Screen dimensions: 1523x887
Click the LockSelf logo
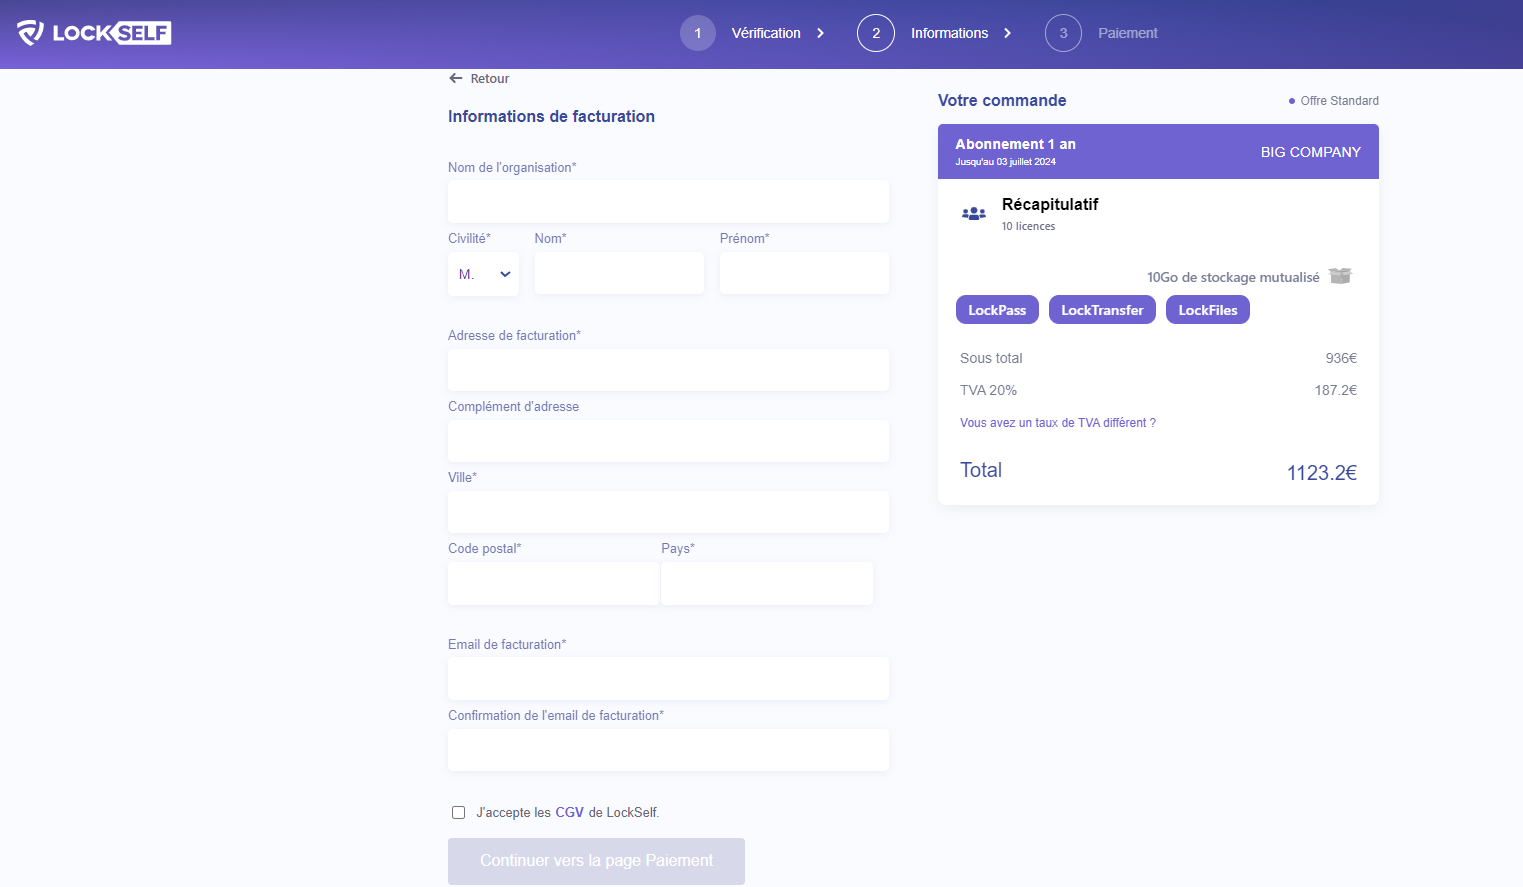pos(94,33)
